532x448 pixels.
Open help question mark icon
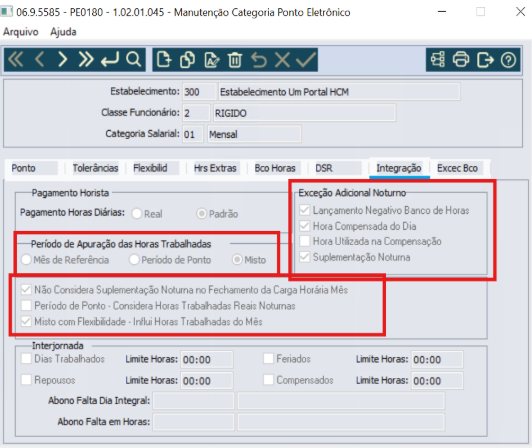click(508, 60)
